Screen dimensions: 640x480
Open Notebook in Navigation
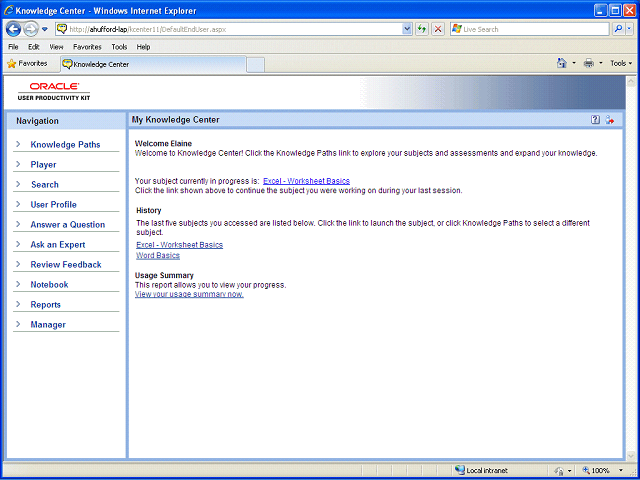(49, 284)
